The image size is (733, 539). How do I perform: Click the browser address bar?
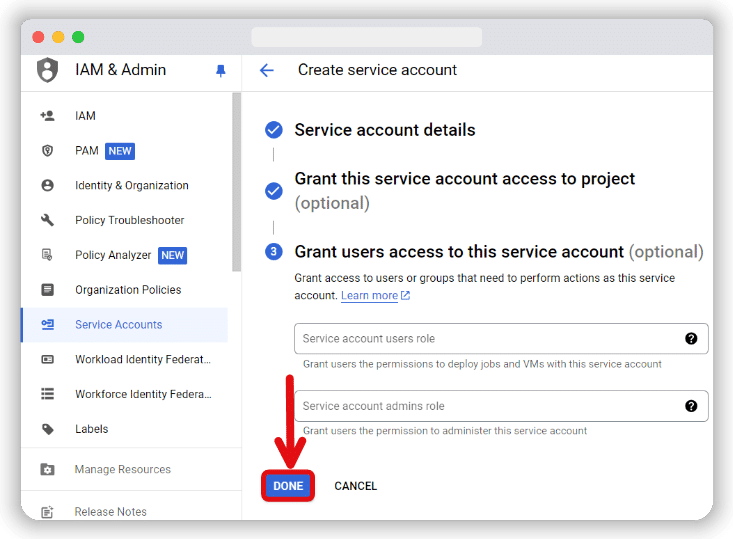pos(366,37)
